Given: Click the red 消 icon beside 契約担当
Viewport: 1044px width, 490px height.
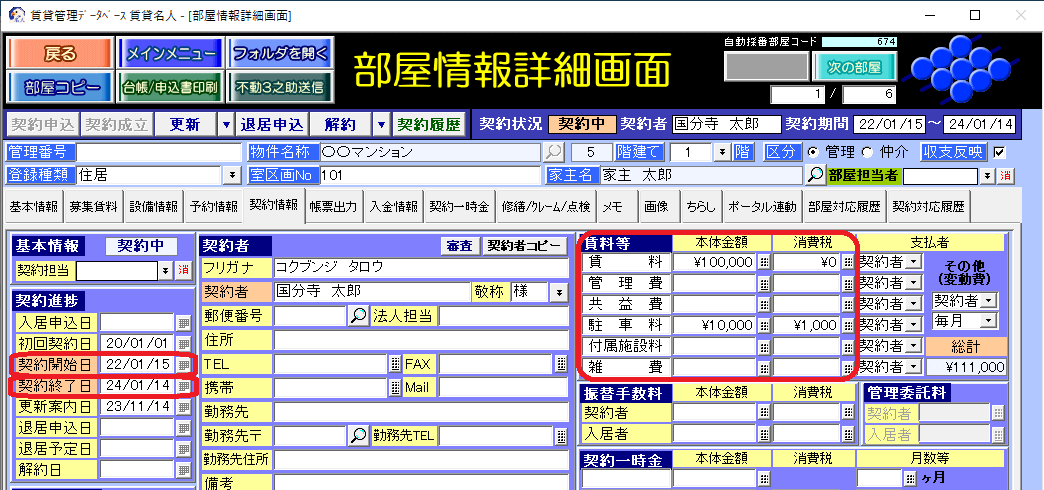Looking at the screenshot, I should [x=183, y=271].
